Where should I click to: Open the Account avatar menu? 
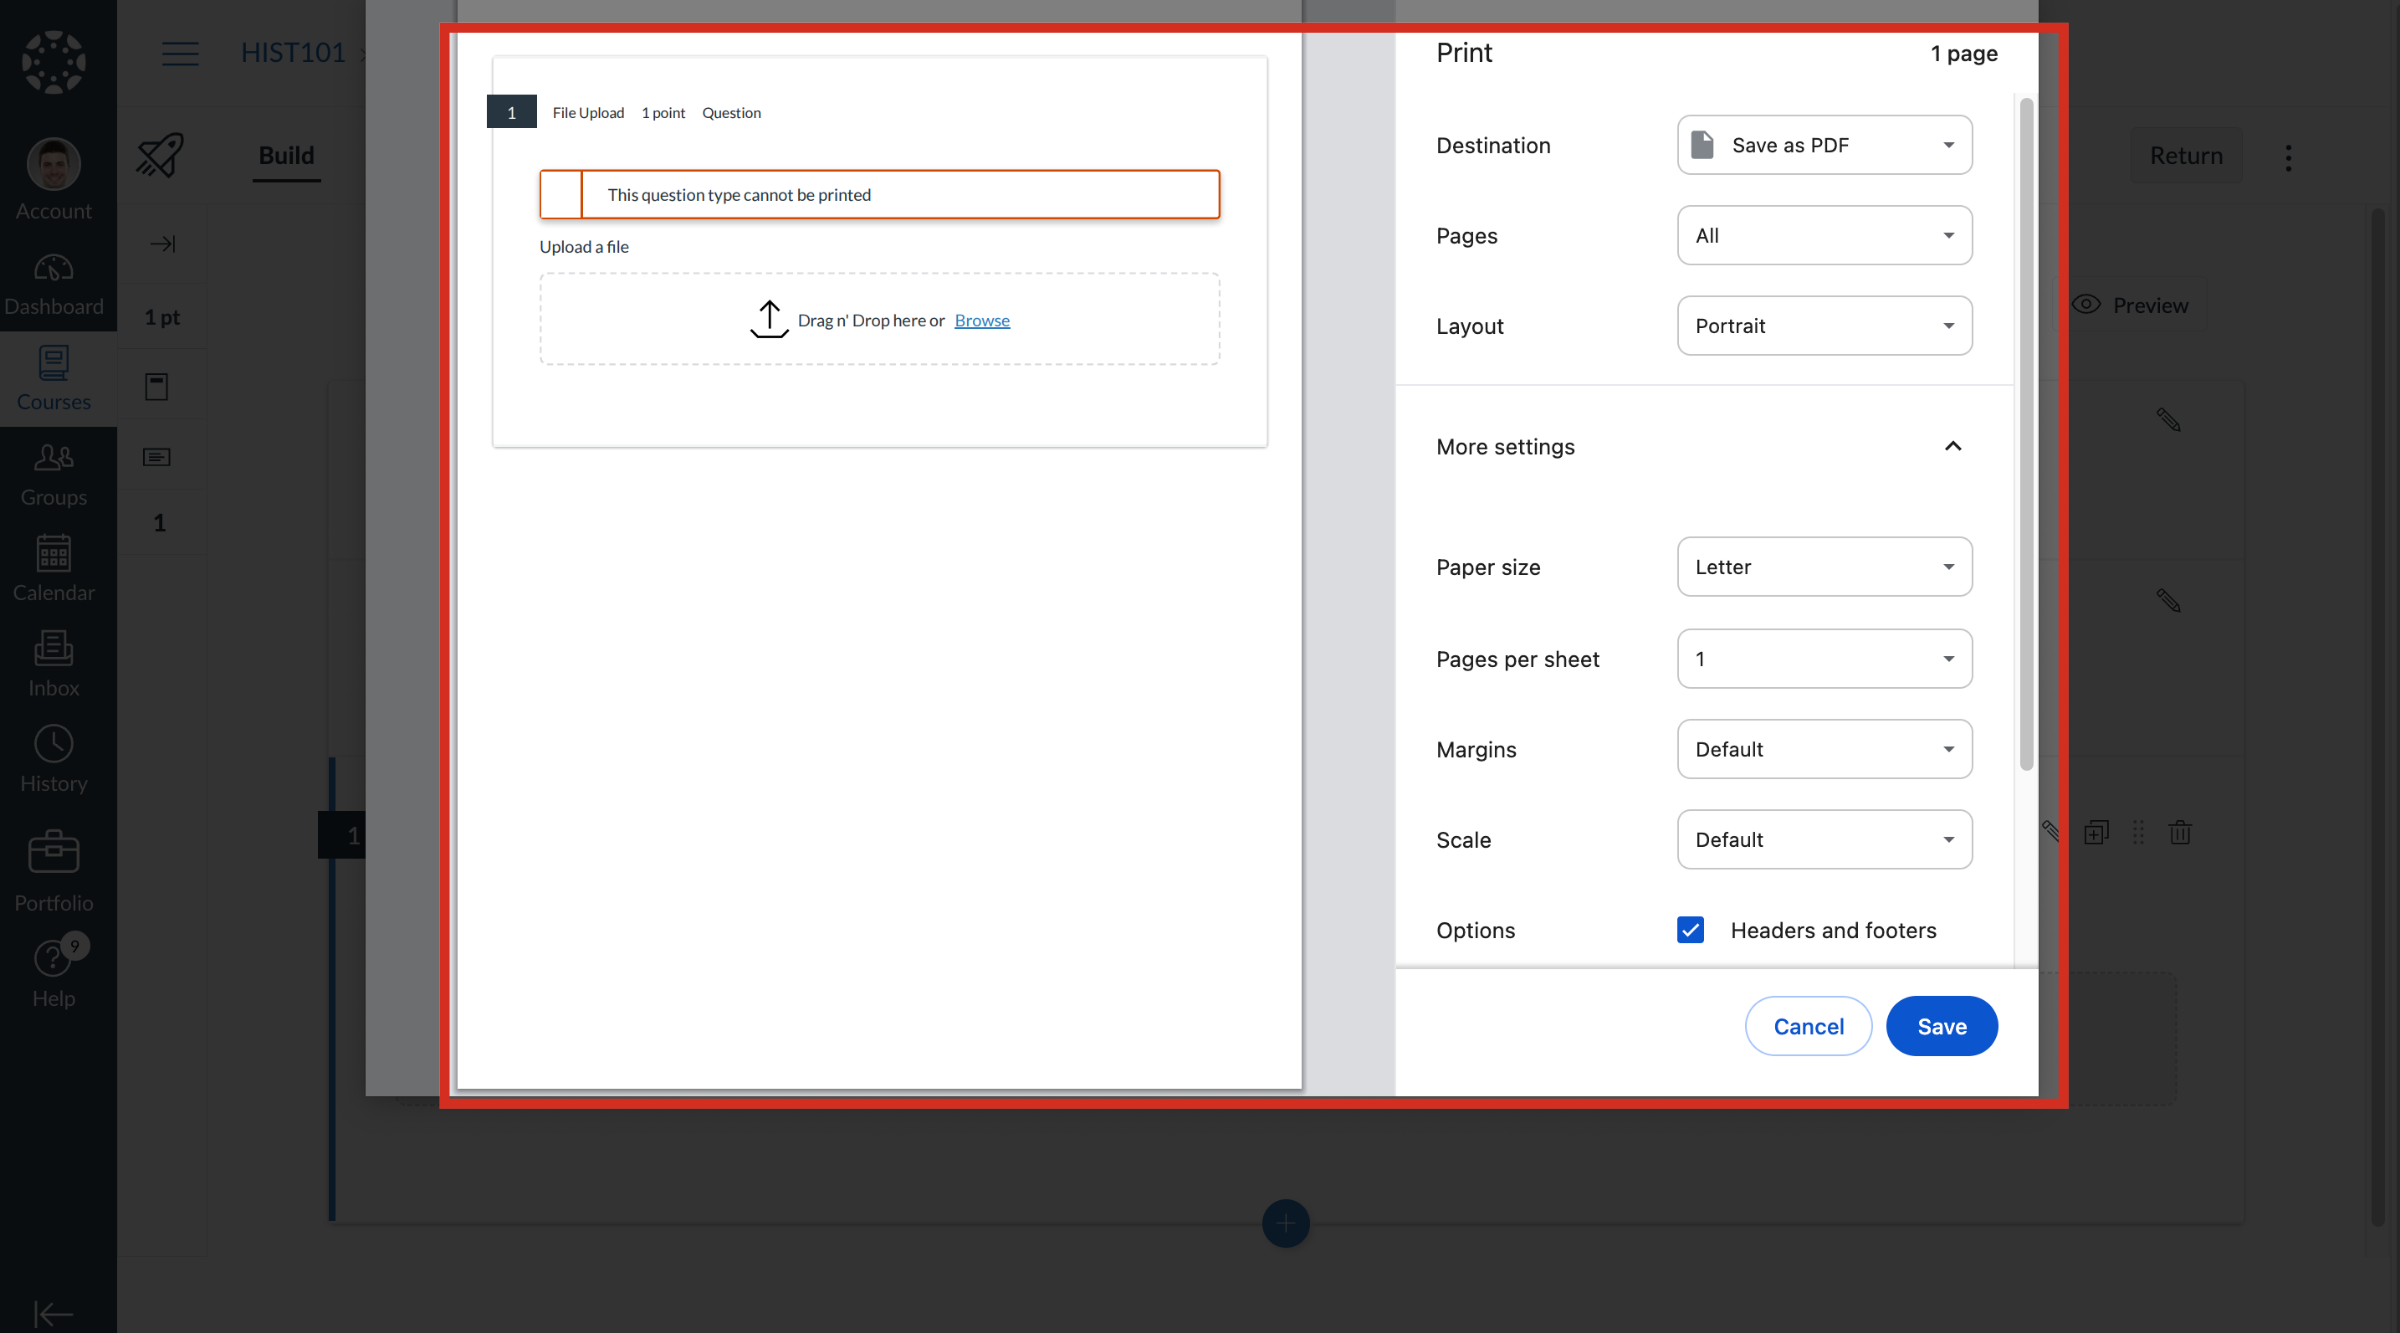[x=54, y=180]
